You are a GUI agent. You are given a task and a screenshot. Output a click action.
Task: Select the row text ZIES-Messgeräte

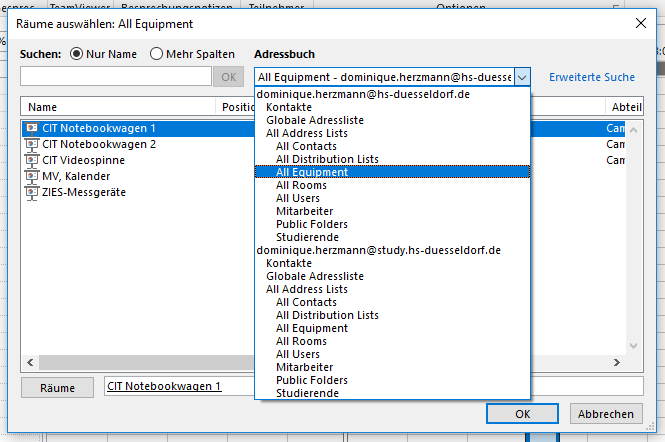84,192
